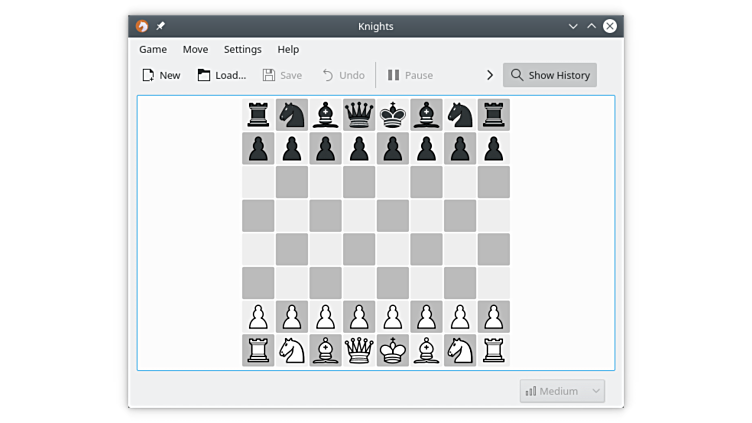Click the pin icon in the title bar
Viewport: 752px width, 423px height.
[161, 26]
